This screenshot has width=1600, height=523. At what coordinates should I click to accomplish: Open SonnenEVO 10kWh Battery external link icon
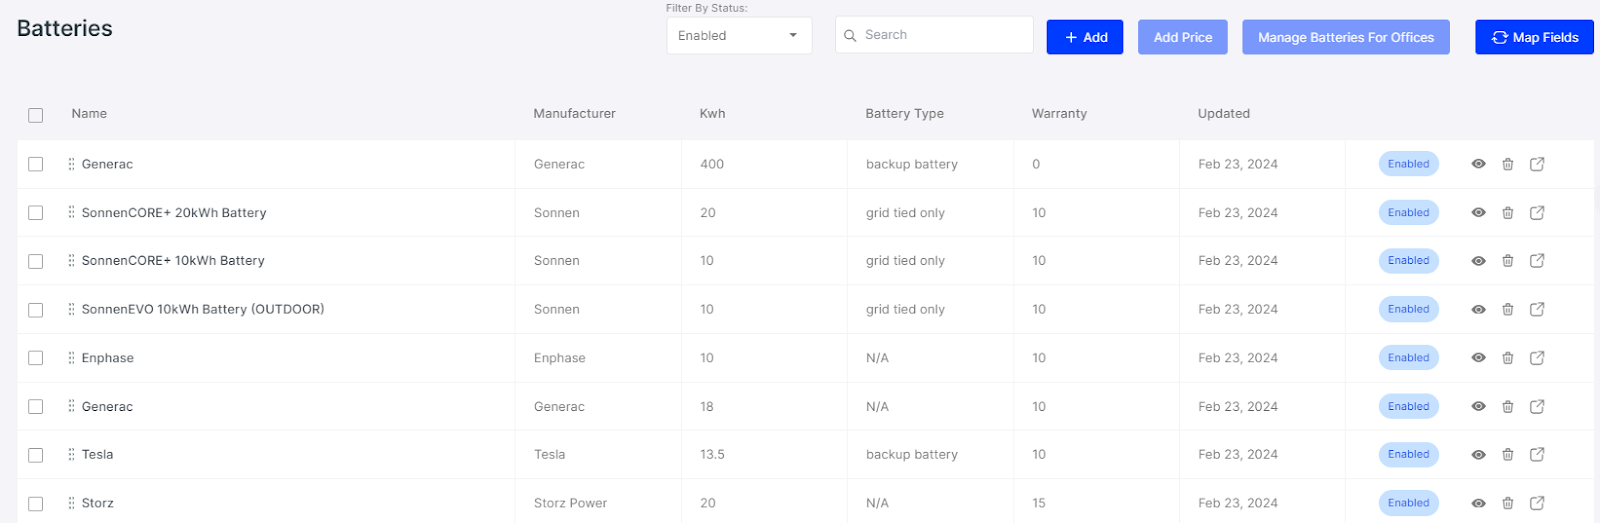[1537, 310]
